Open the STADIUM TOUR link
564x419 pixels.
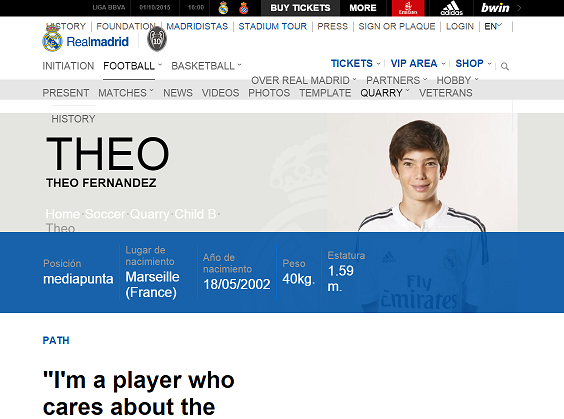tap(273, 26)
